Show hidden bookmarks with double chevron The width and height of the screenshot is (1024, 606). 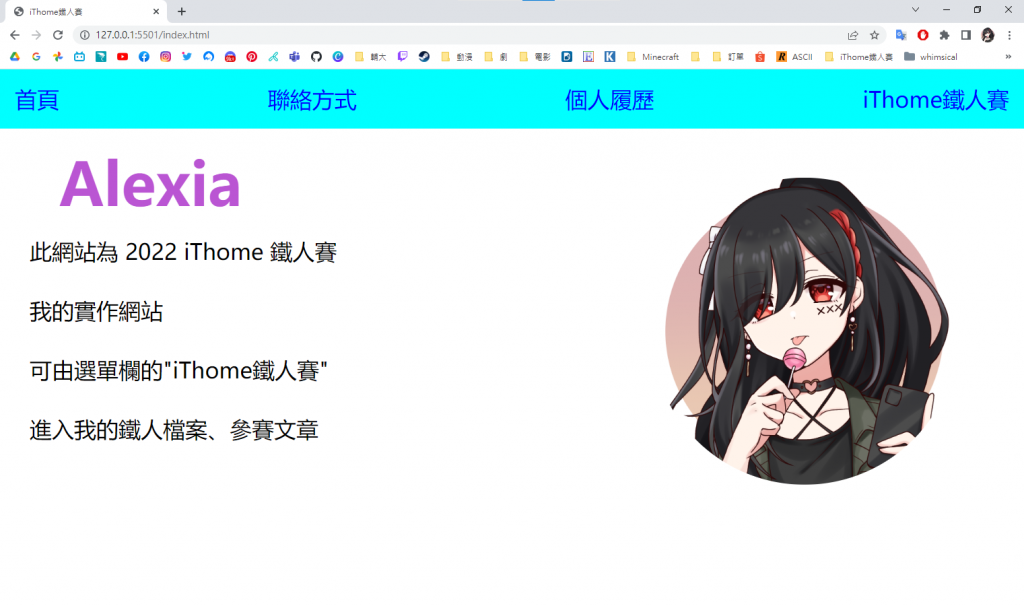click(x=1008, y=57)
